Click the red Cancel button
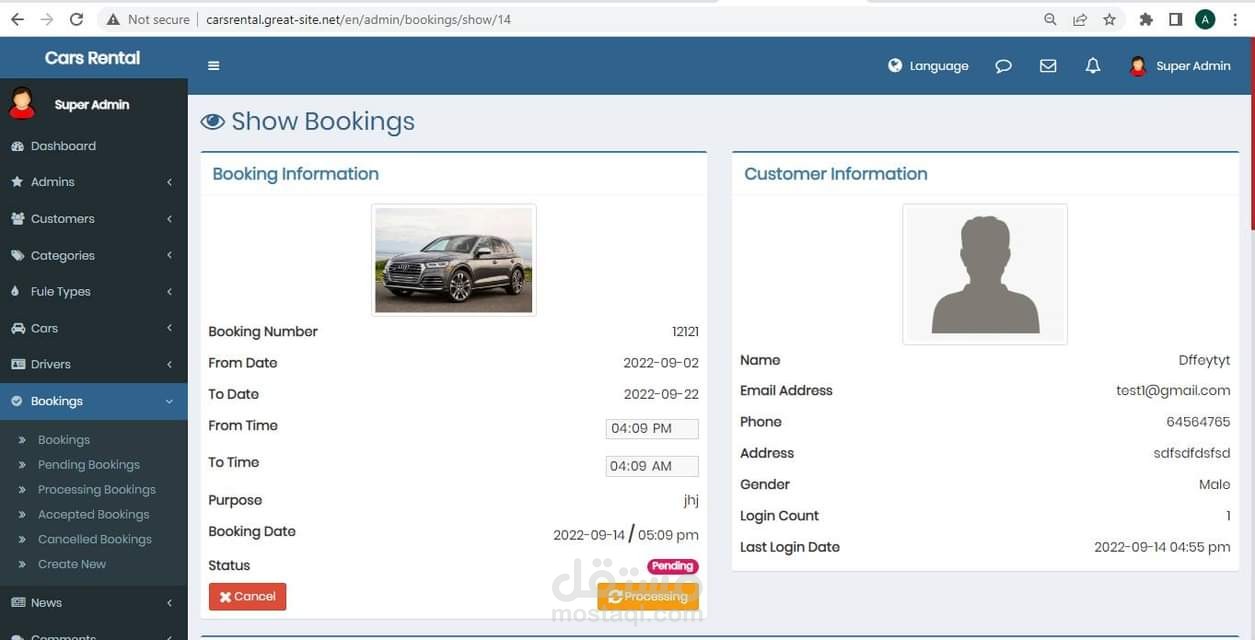This screenshot has height=640, width=1255. (247, 597)
